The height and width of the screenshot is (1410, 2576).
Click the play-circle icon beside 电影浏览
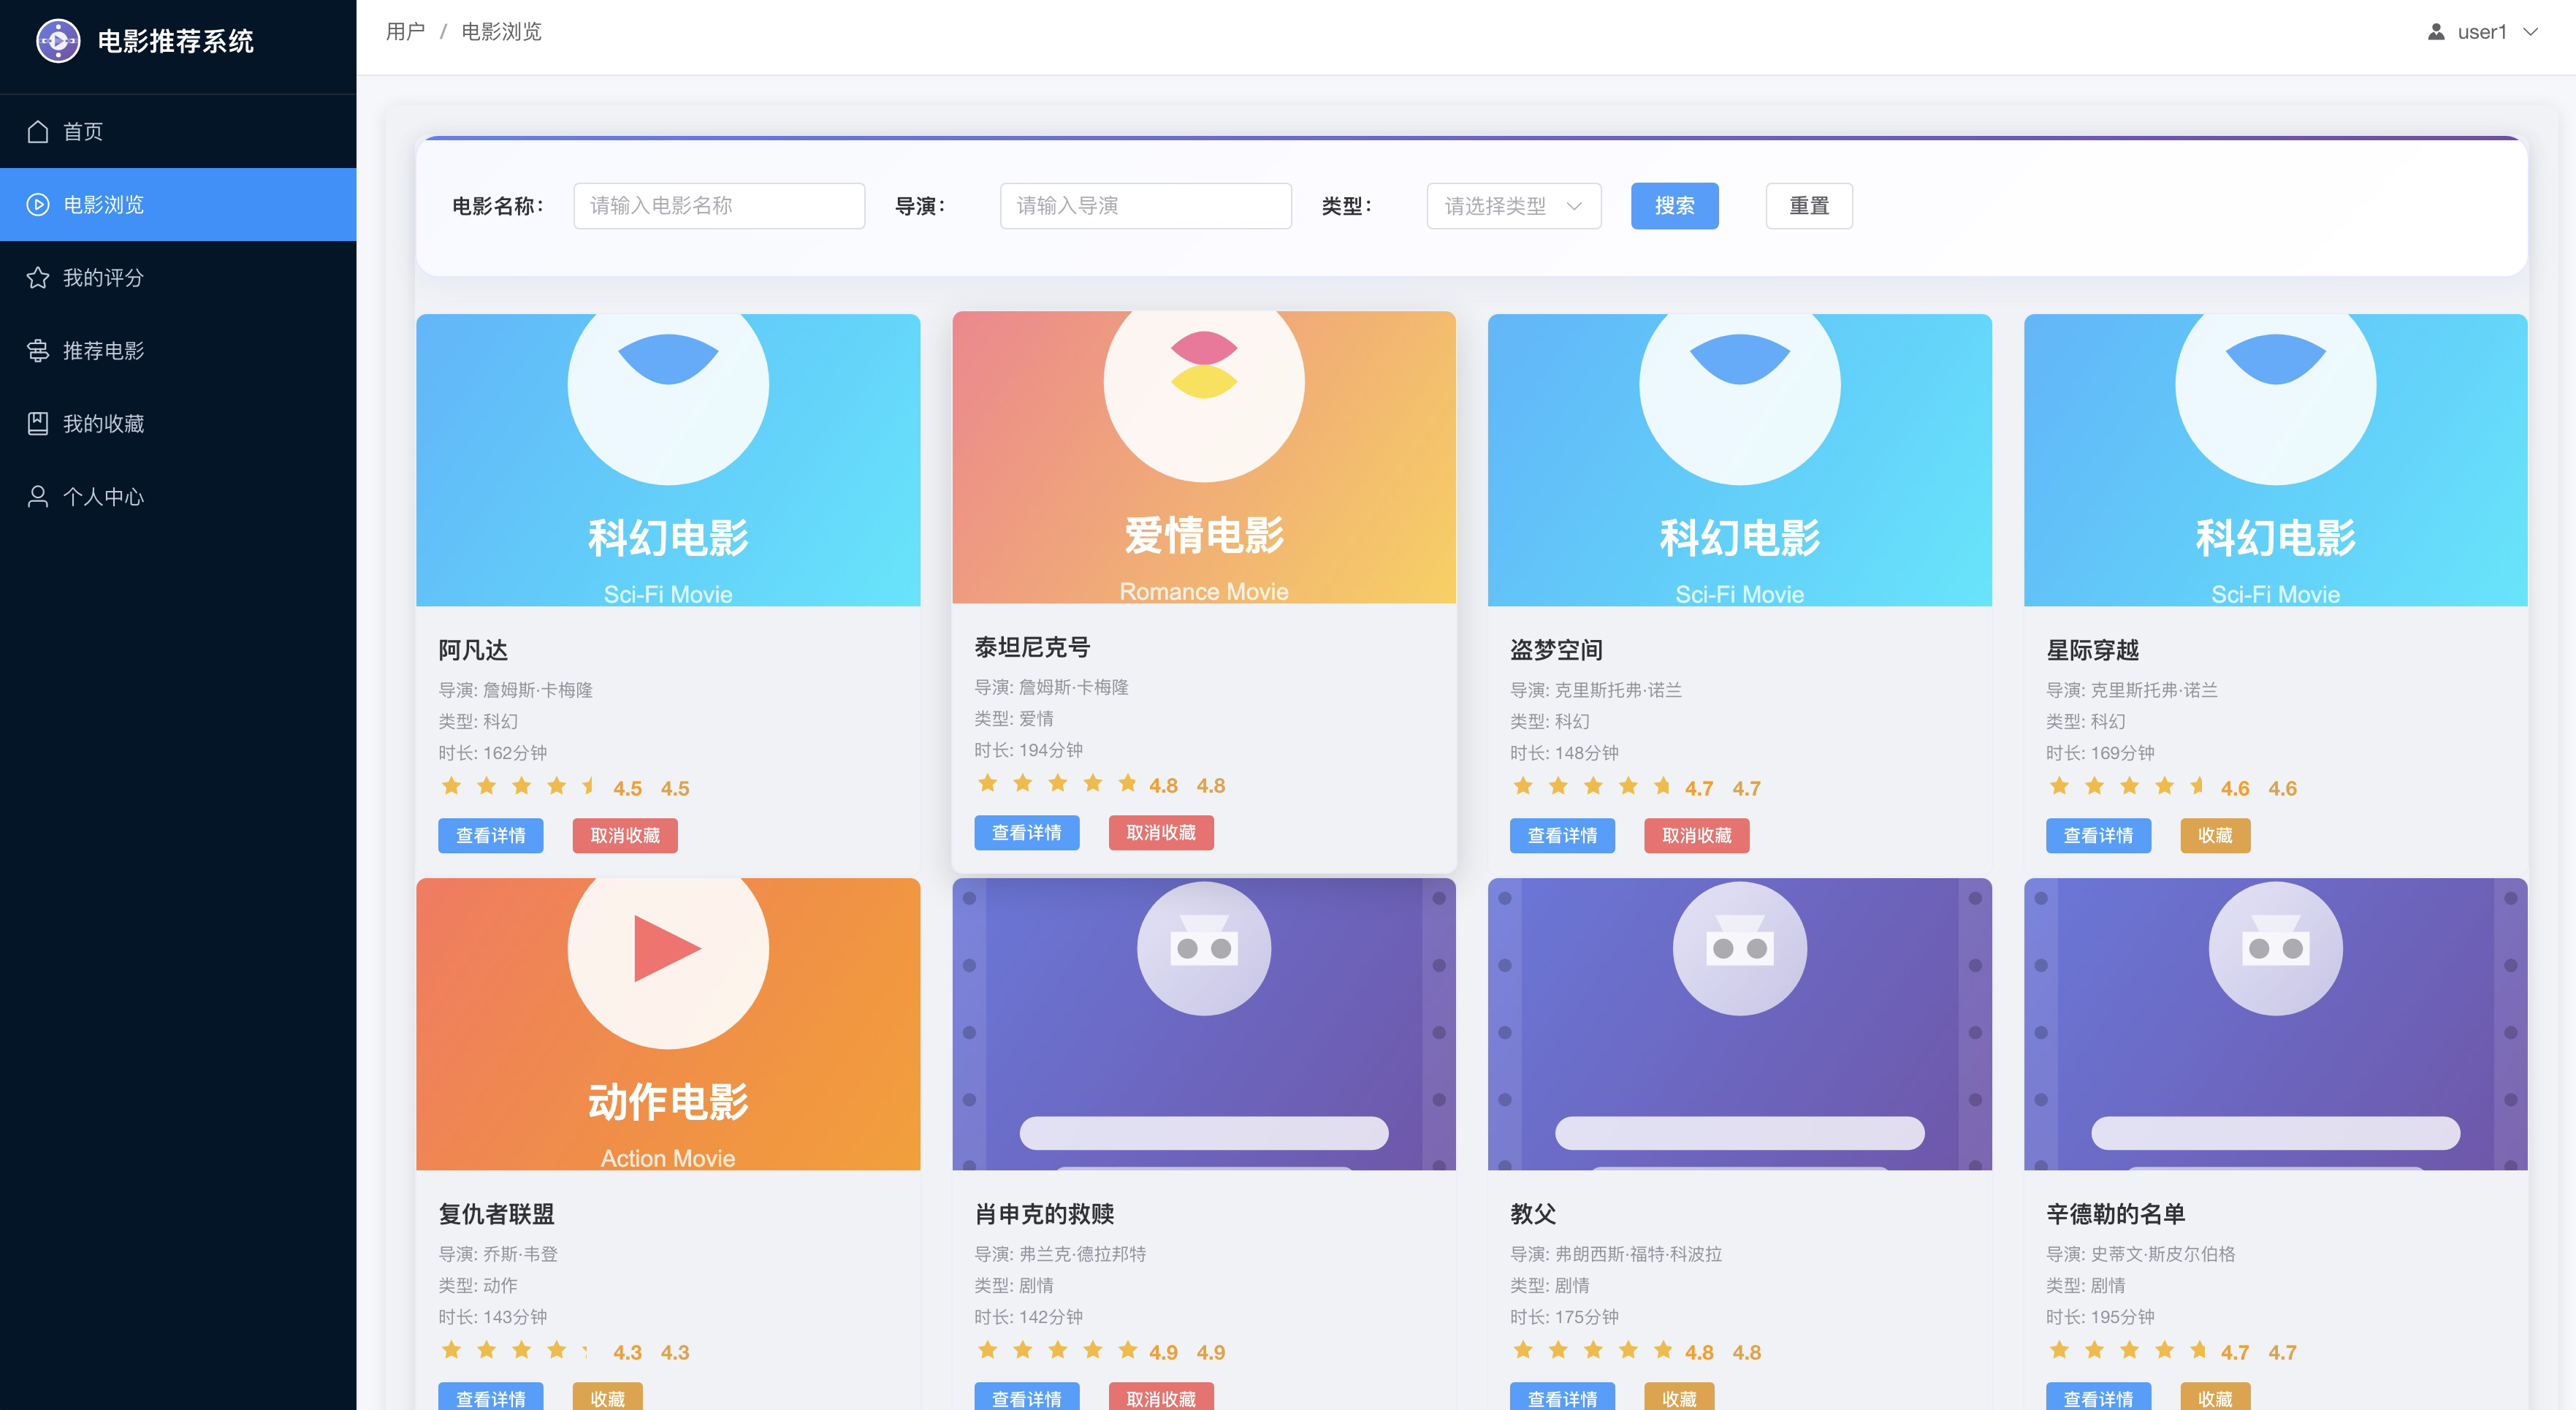(38, 205)
